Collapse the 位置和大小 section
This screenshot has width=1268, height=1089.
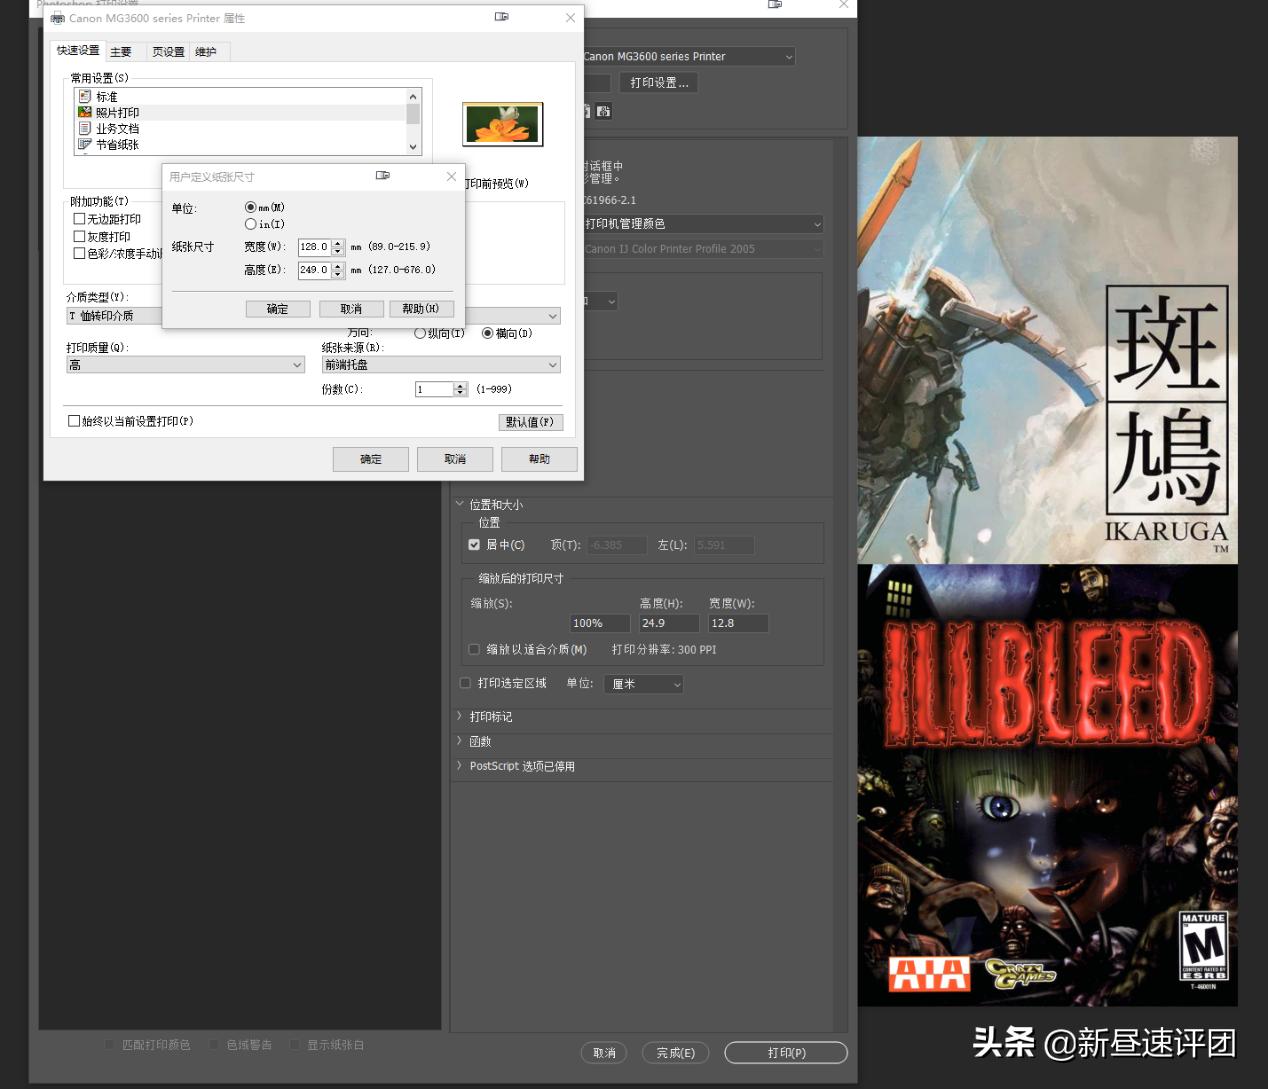click(460, 504)
